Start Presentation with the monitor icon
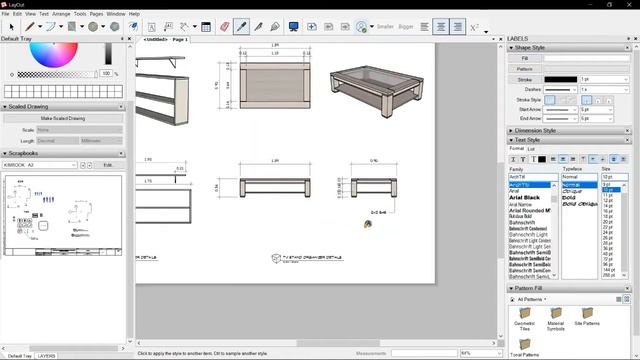 [x=293, y=27]
